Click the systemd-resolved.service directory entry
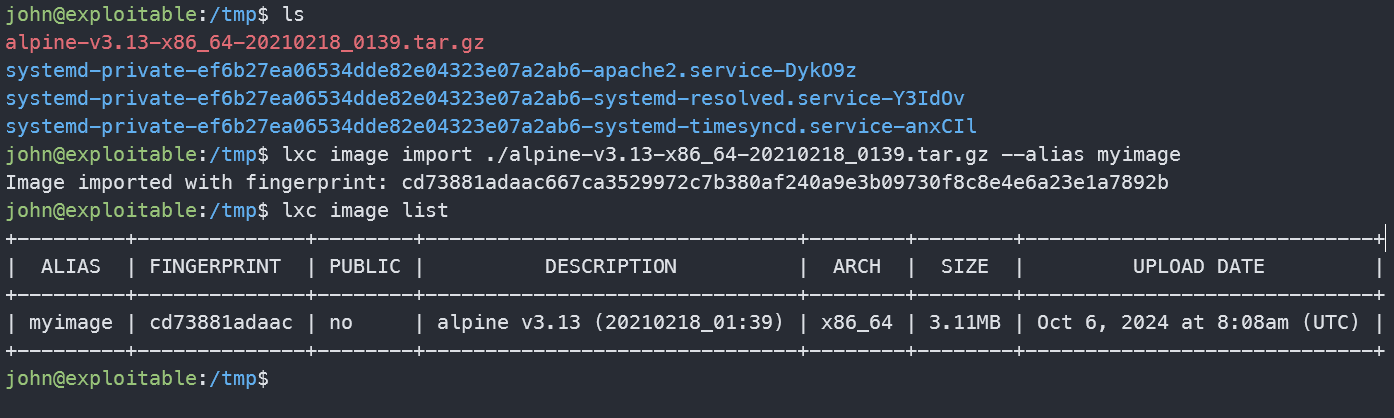Screen dimensions: 1394x418 click(x=484, y=99)
